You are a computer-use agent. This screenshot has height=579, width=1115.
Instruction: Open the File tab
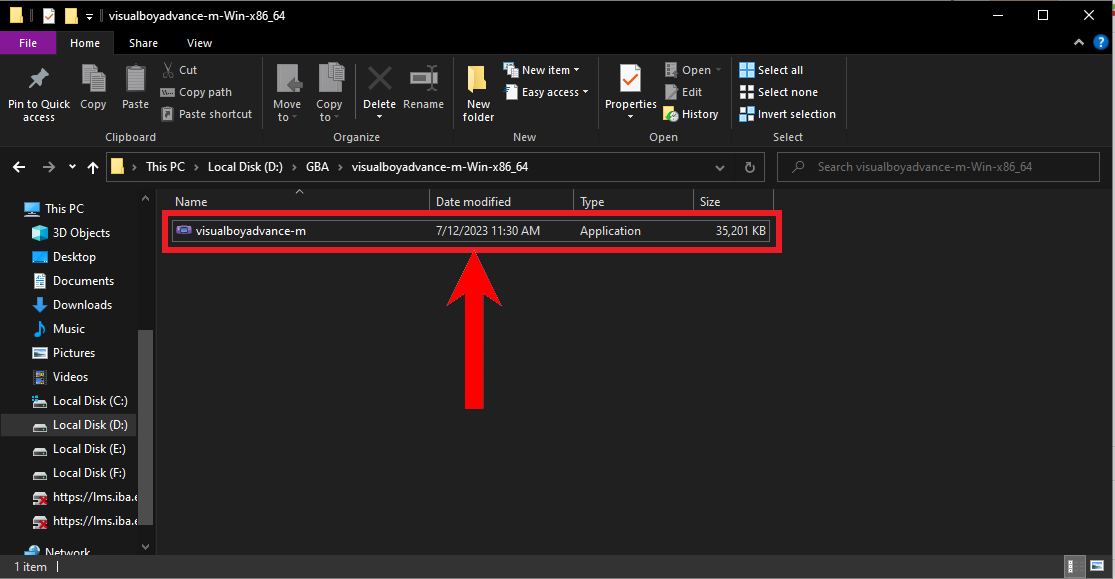(x=28, y=43)
